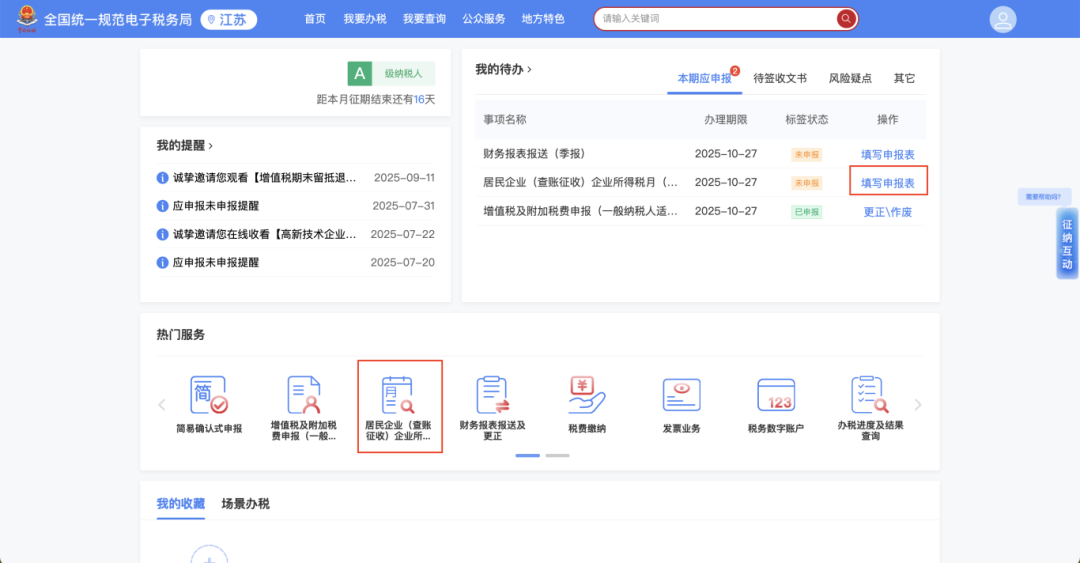The image size is (1080, 563).
Task: Open 税费缴纳 service icon
Action: coord(587,396)
